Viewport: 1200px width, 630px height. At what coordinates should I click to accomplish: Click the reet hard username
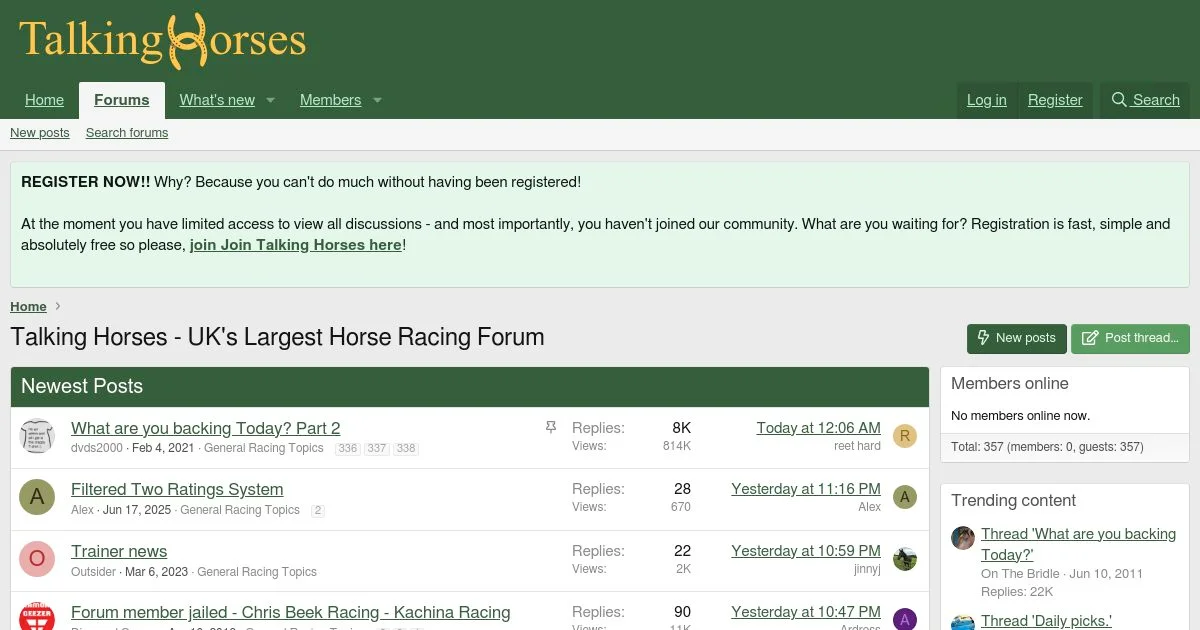(x=857, y=446)
